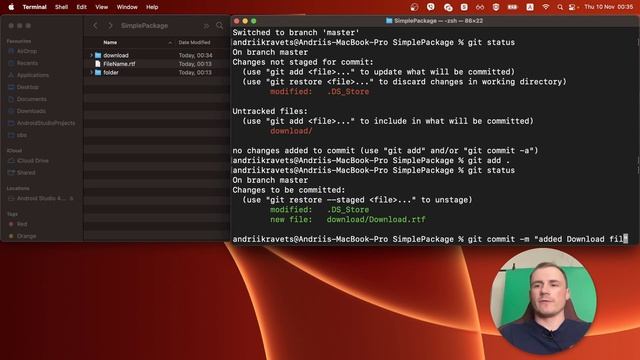Screen dimensions: 640x360
Task: Click the date and time display
Action: point(609,7)
